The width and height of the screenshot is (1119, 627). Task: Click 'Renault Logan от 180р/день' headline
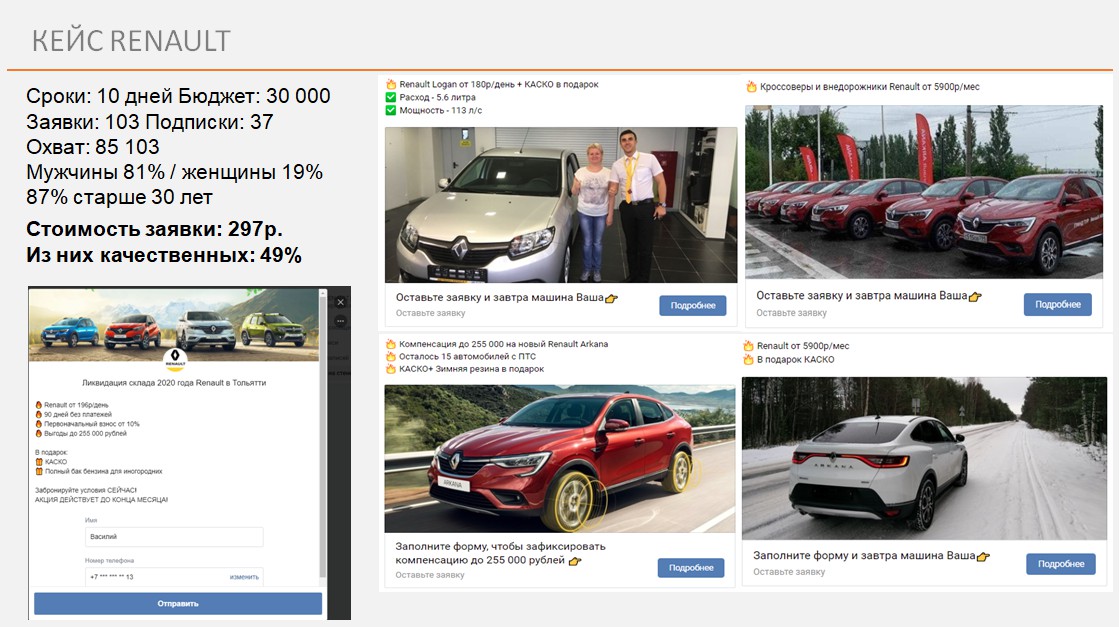(499, 84)
